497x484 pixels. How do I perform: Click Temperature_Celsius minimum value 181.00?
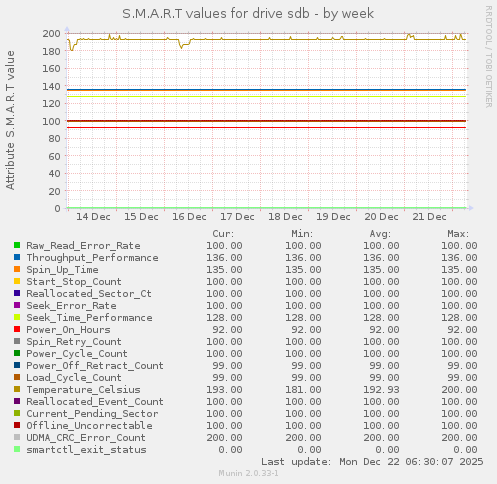[x=303, y=390]
